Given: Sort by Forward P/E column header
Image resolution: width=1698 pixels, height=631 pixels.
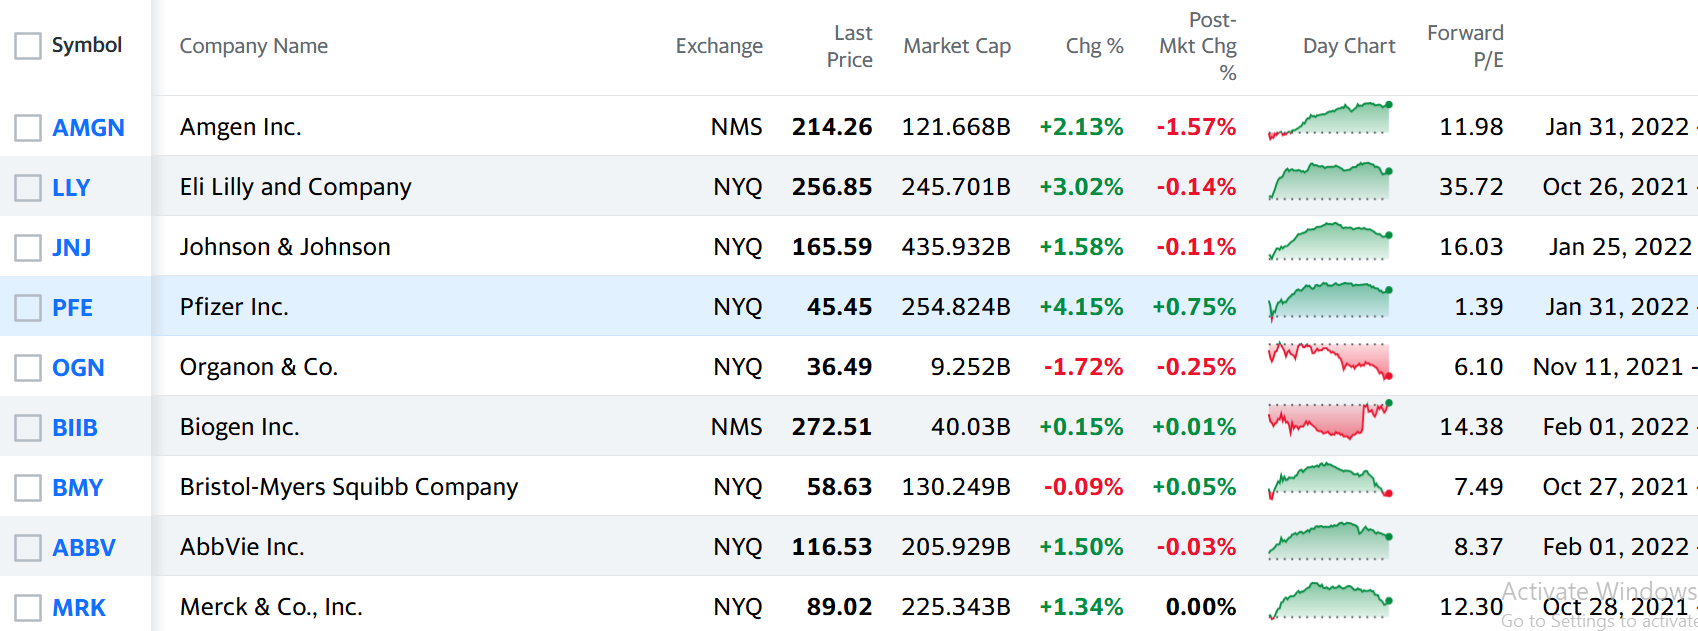Looking at the screenshot, I should (x=1465, y=46).
